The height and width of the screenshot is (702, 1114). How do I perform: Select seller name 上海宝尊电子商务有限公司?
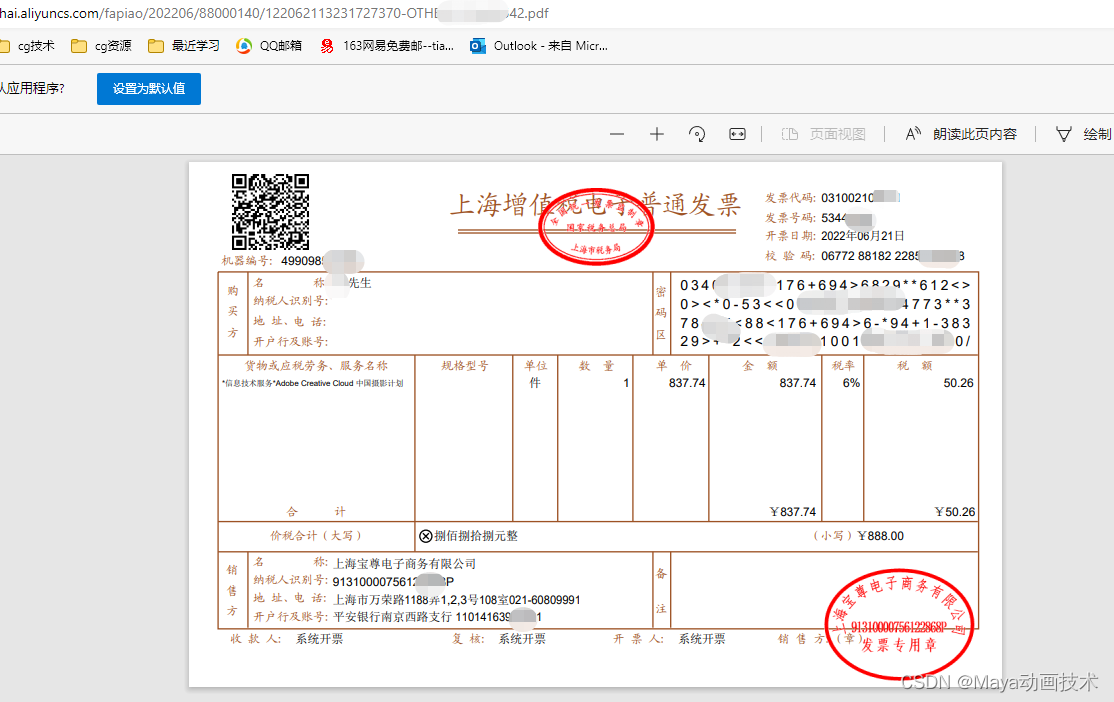[405, 564]
